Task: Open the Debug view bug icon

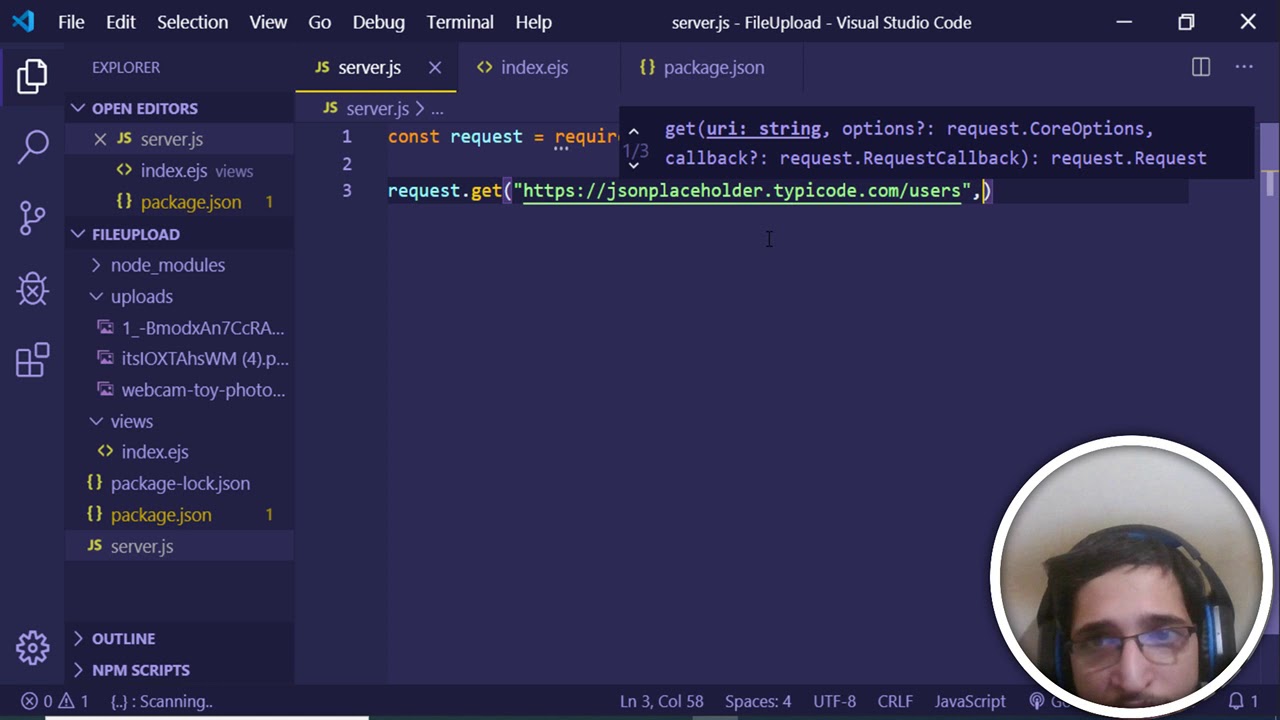Action: coord(32,289)
